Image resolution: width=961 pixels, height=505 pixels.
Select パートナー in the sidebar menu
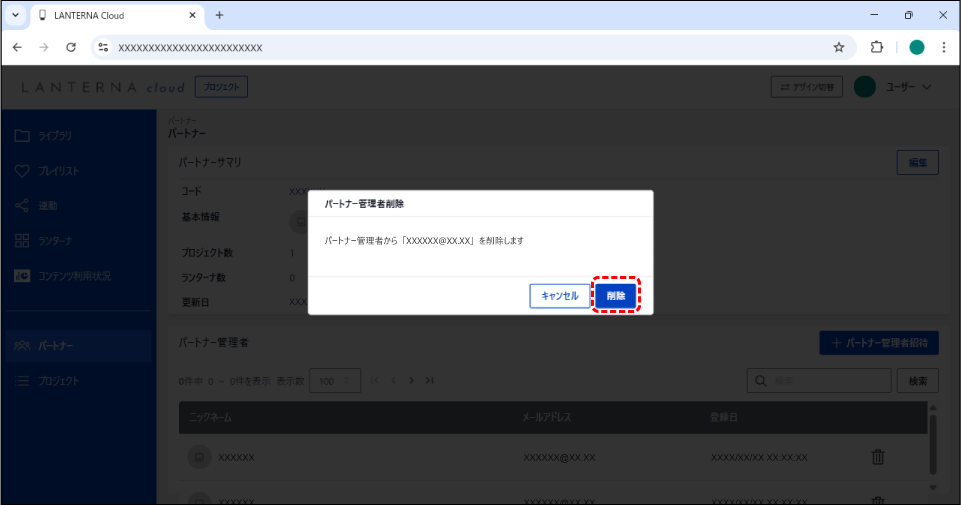click(x=55, y=346)
